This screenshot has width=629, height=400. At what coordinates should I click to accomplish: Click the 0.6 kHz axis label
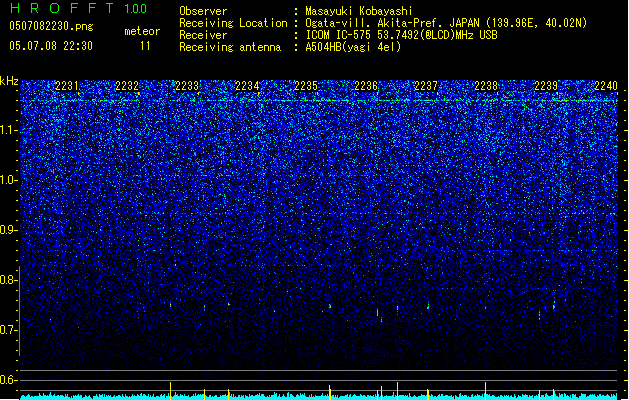pyautogui.click(x=8, y=380)
